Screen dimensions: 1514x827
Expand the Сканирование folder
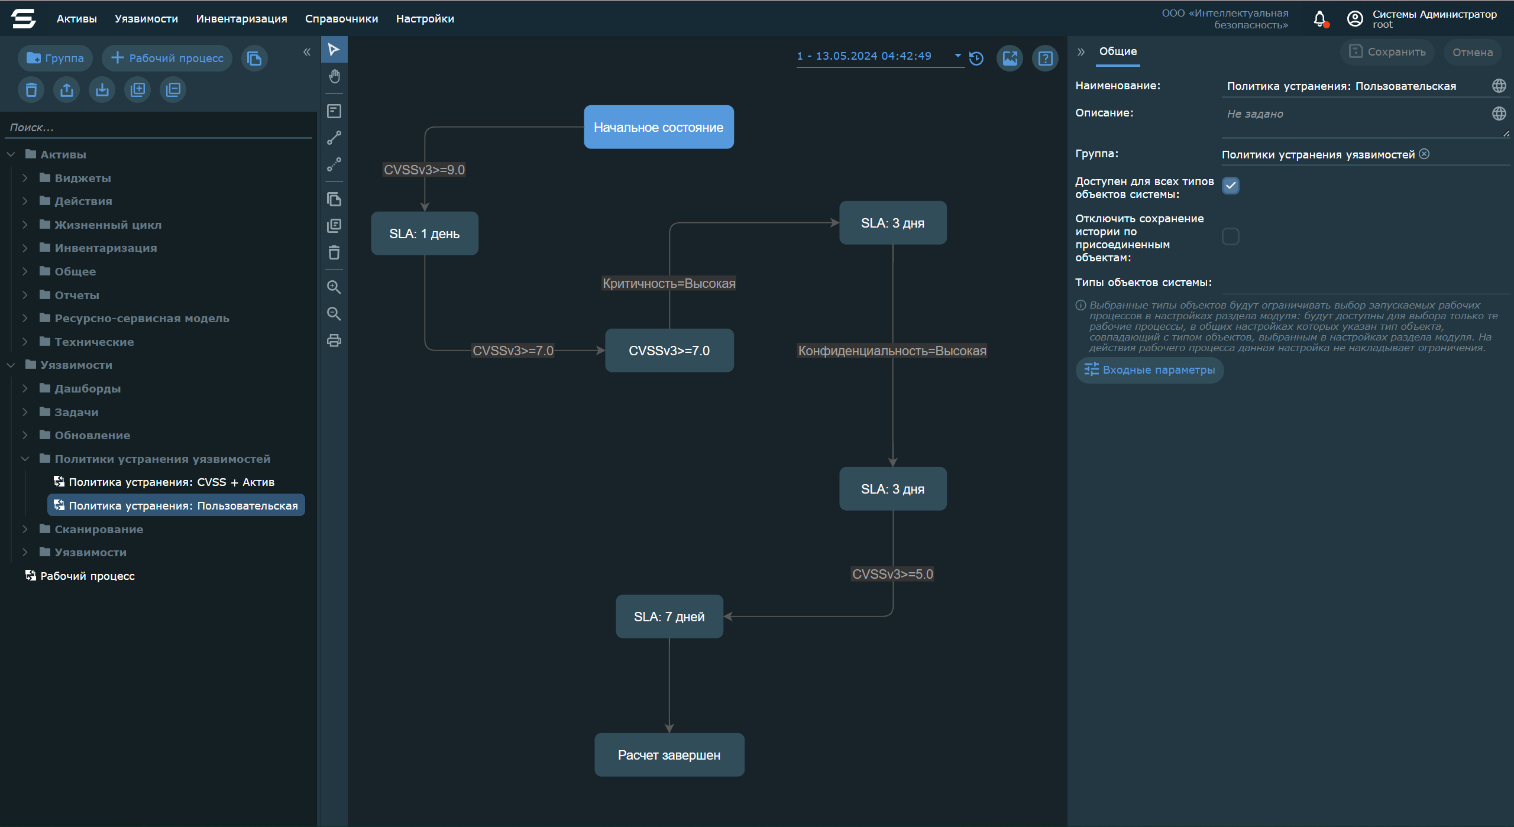[x=25, y=529]
